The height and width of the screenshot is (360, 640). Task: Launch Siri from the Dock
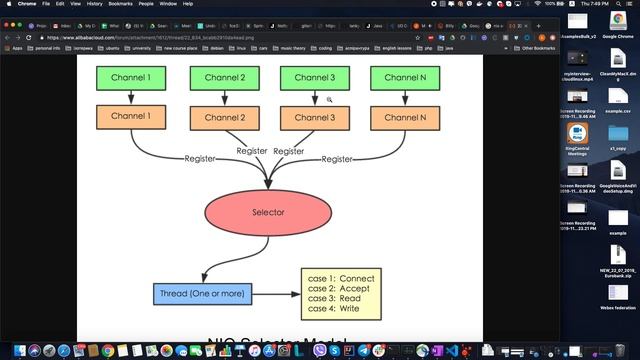click(34, 351)
